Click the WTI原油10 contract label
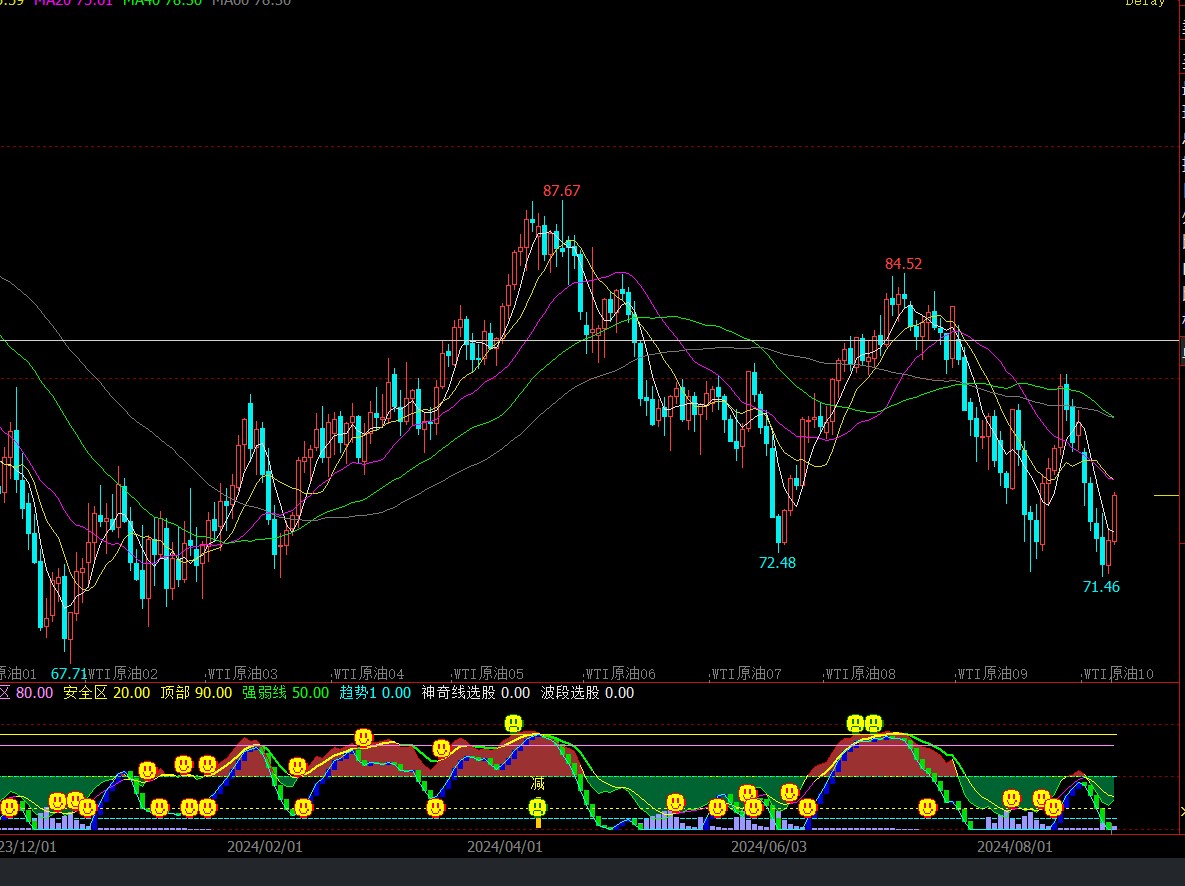This screenshot has height=886, width=1185. click(x=1118, y=674)
